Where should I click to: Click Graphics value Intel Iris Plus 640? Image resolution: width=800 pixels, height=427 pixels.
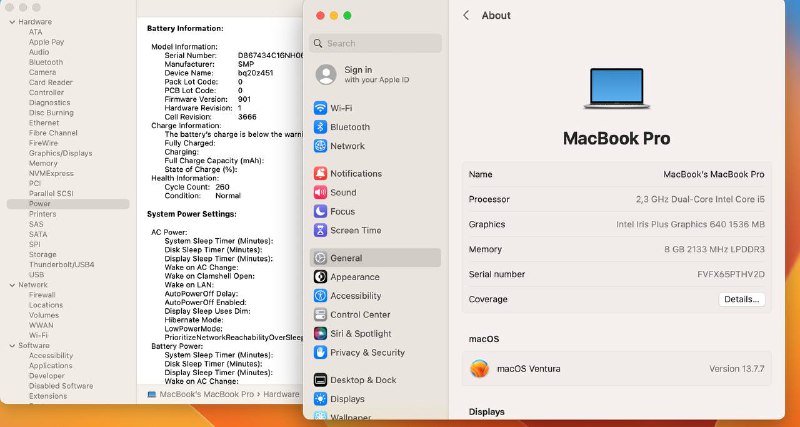click(690, 224)
